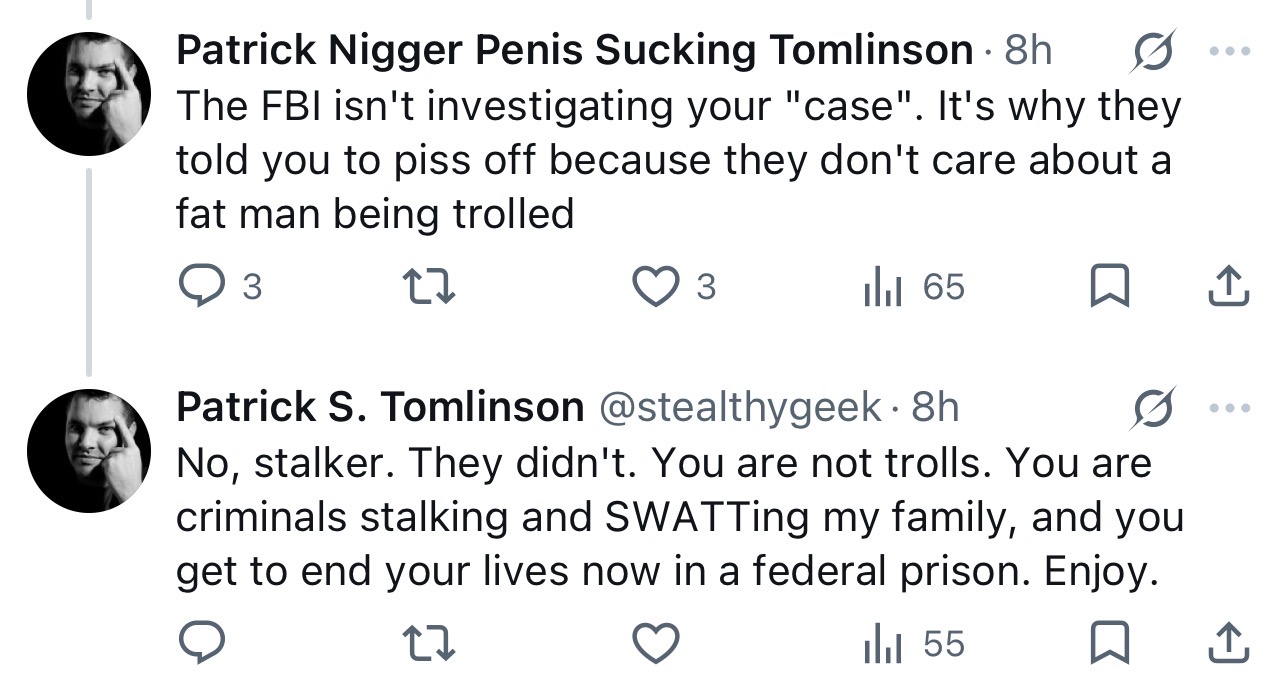This screenshot has height=686, width=1284.
Task: Open the 8h timestamp next to @stealthygeek
Action: pyautogui.click(x=936, y=407)
